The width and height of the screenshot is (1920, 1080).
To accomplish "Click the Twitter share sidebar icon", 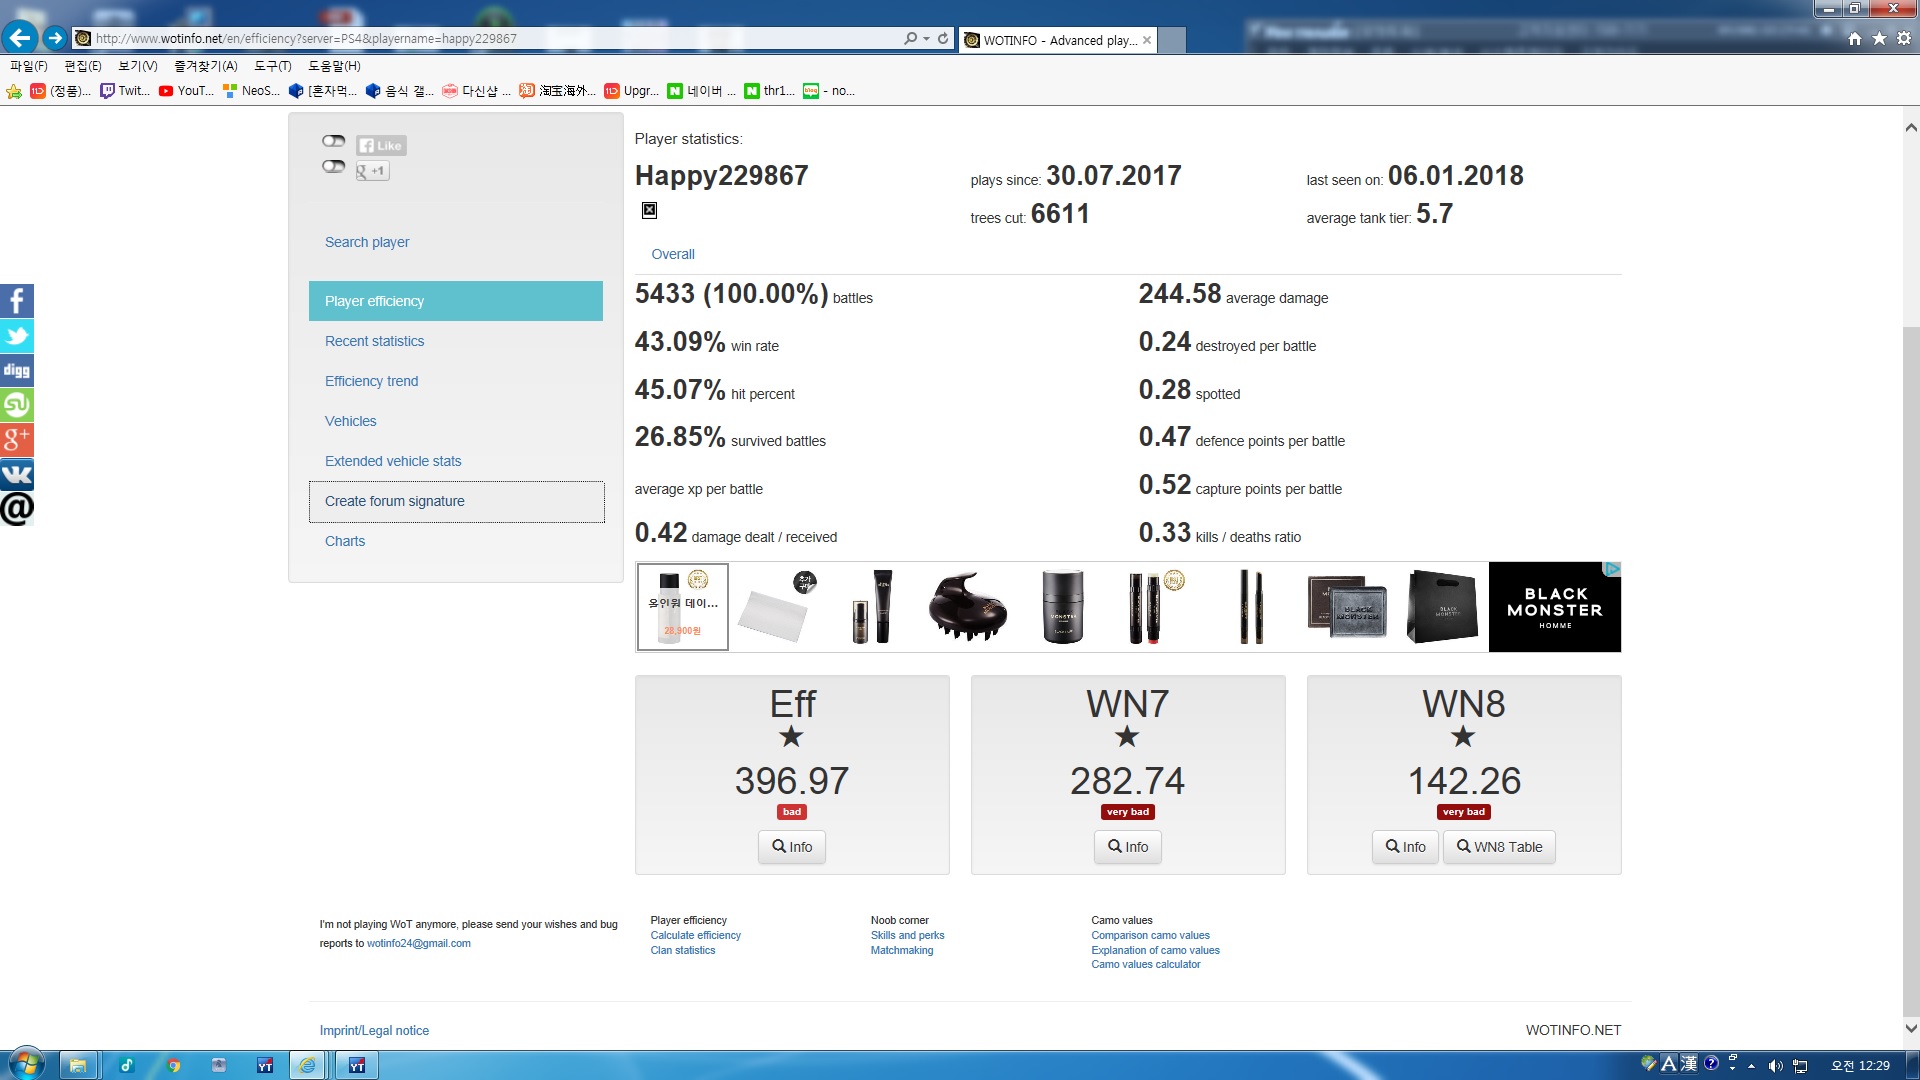I will point(17,336).
